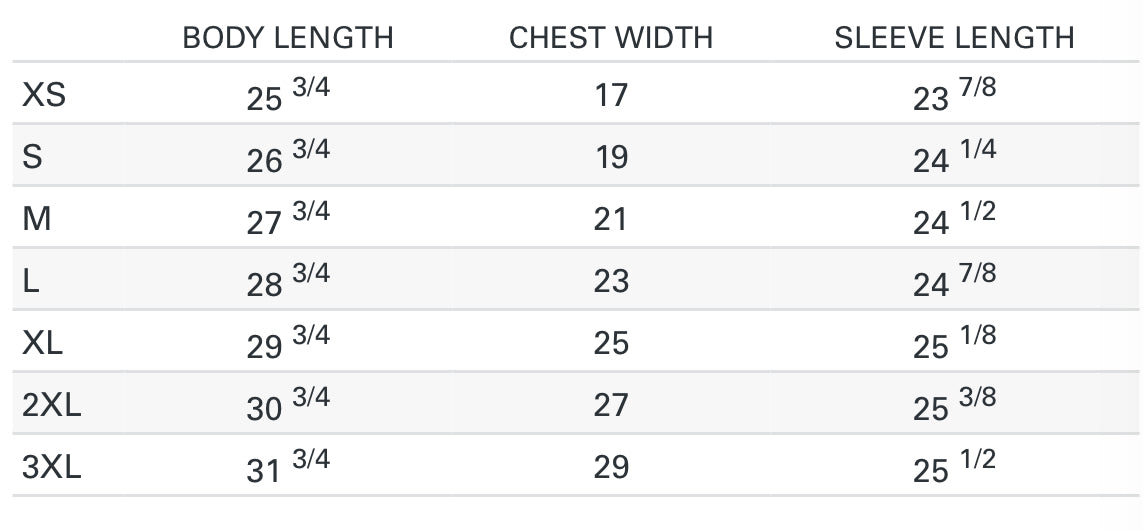The image size is (1143, 530).
Task: Click the CHEST WIDTH column header
Action: click(x=611, y=38)
